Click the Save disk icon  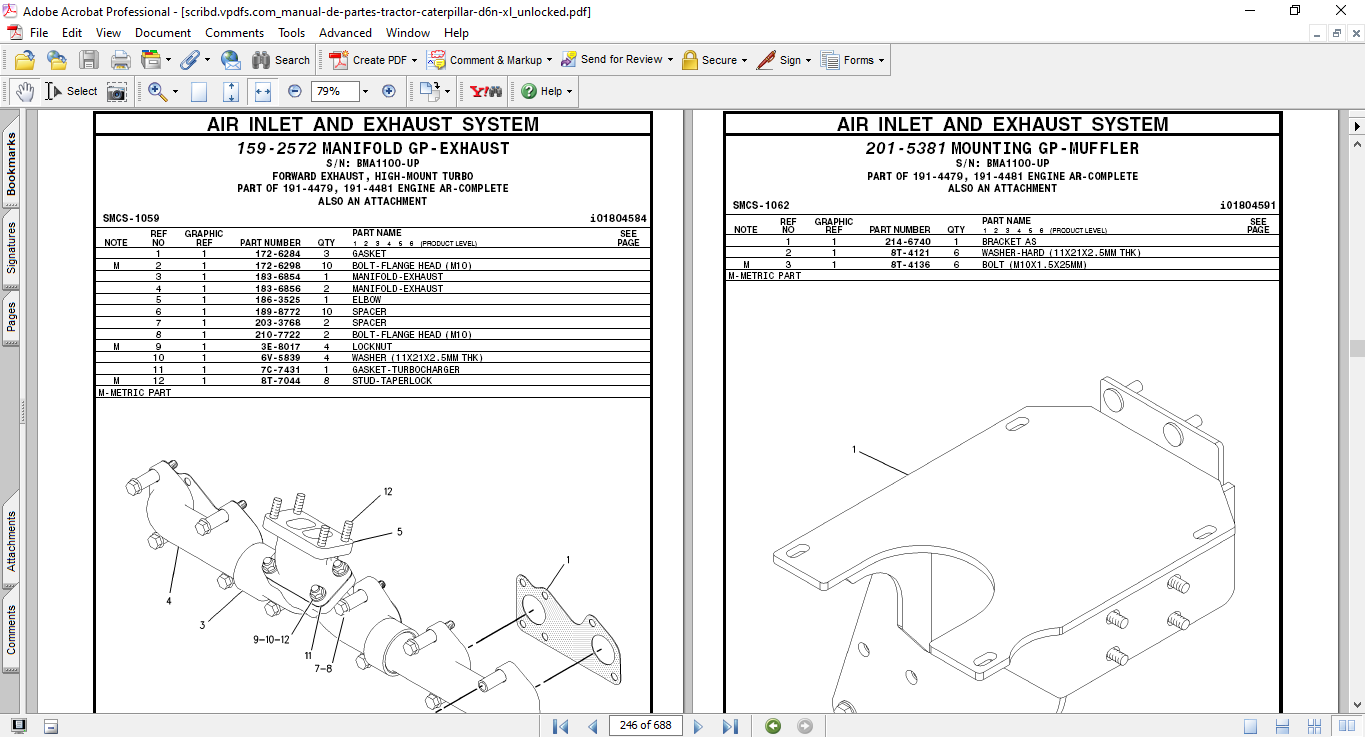[x=89, y=60]
